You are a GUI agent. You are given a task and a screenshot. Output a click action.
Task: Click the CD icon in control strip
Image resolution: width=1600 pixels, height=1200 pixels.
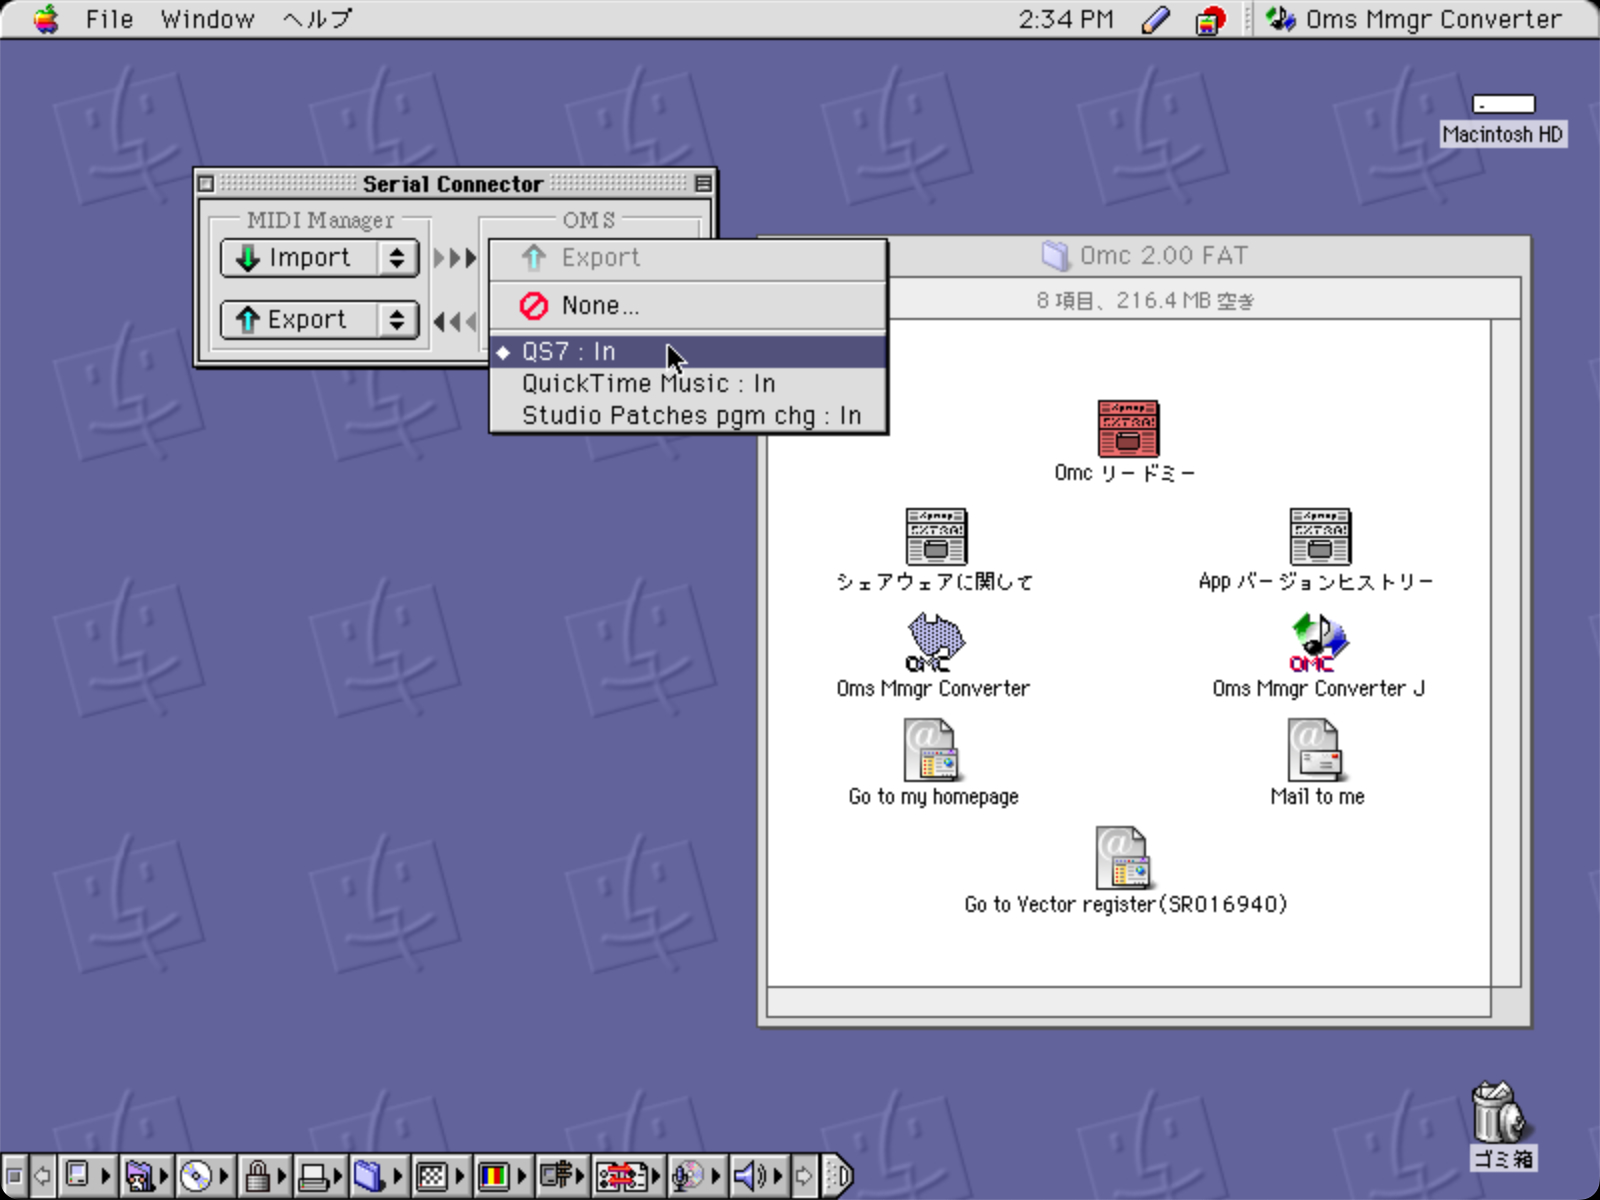(x=195, y=1176)
